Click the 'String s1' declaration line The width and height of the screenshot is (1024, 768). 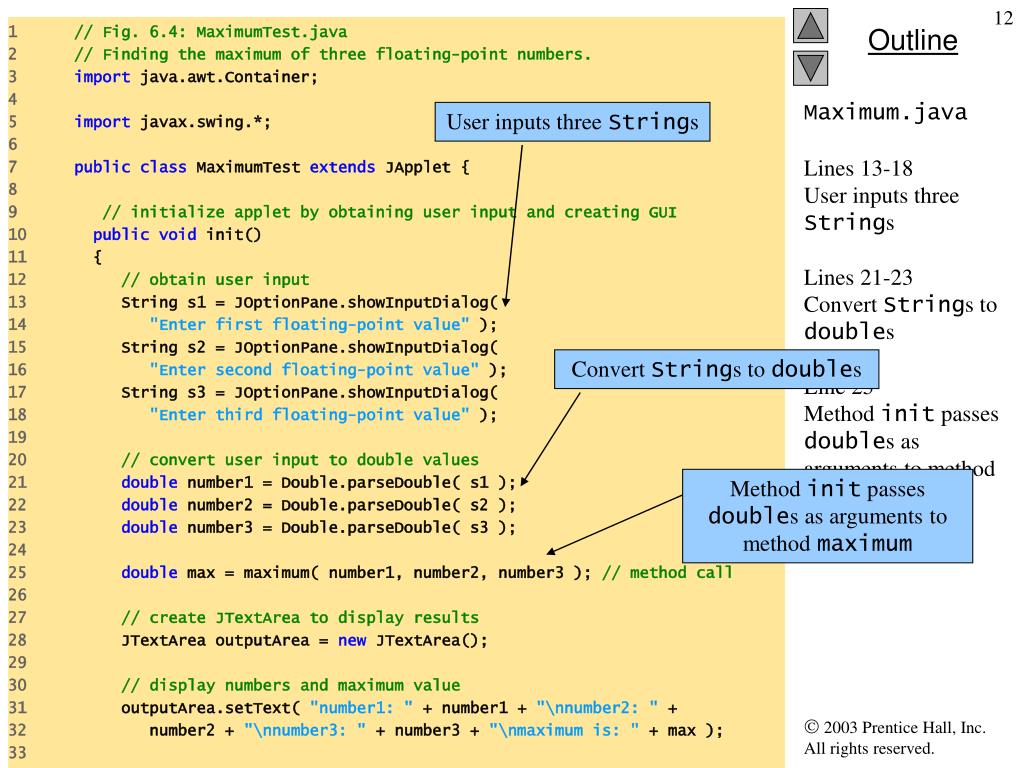pyautogui.click(x=310, y=302)
